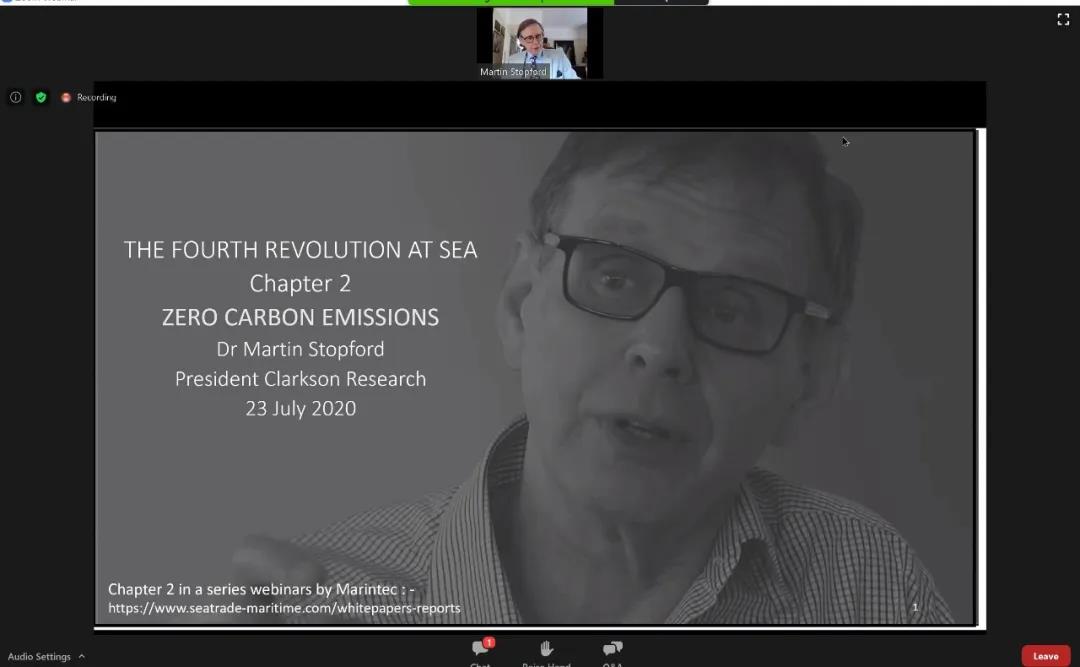Click the green encryption shield icon
The width and height of the screenshot is (1080, 667).
pos(41,97)
